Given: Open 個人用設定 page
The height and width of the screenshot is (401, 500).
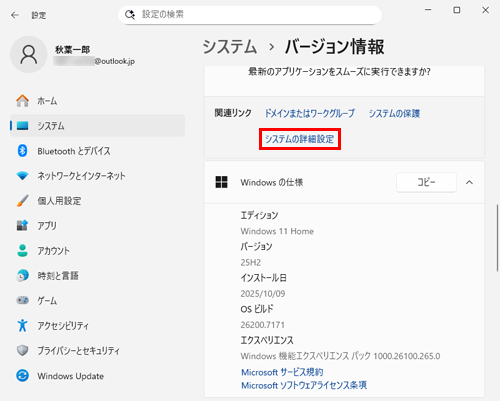Looking at the screenshot, I should point(97,201).
